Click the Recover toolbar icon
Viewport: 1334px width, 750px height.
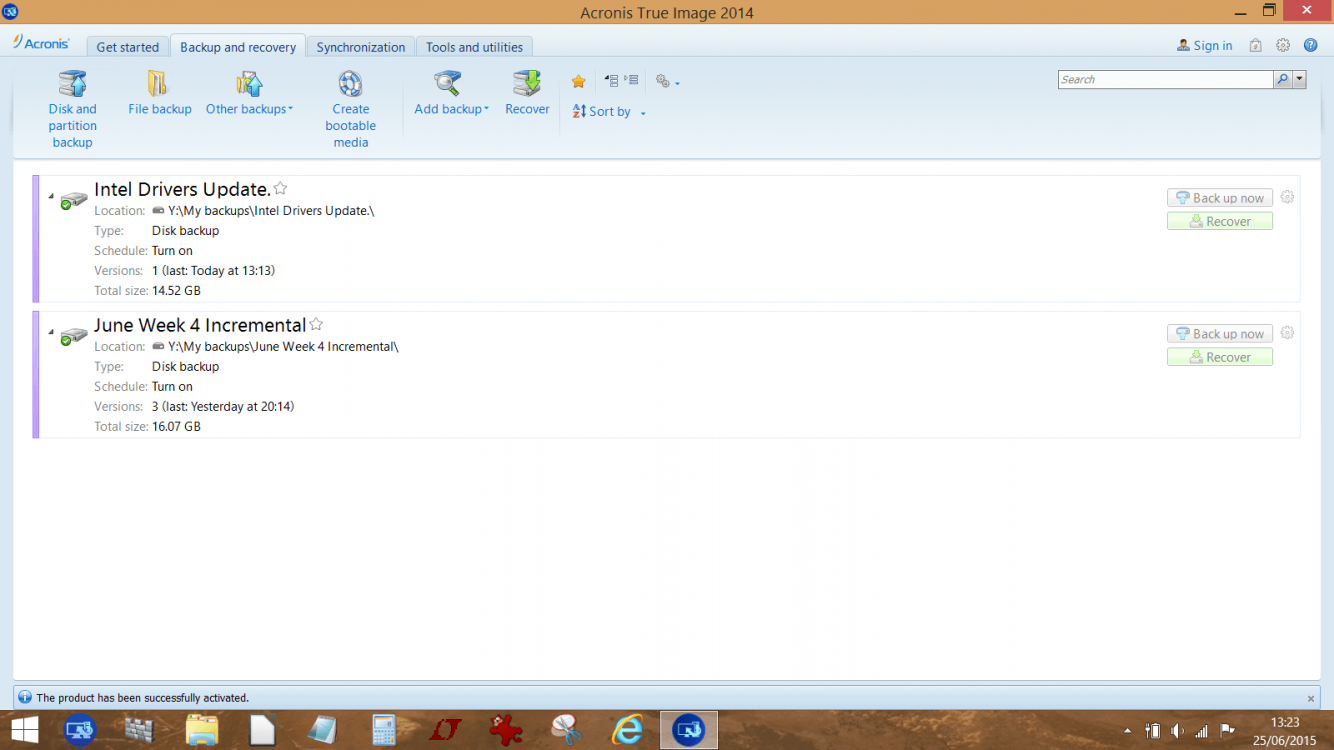(526, 84)
